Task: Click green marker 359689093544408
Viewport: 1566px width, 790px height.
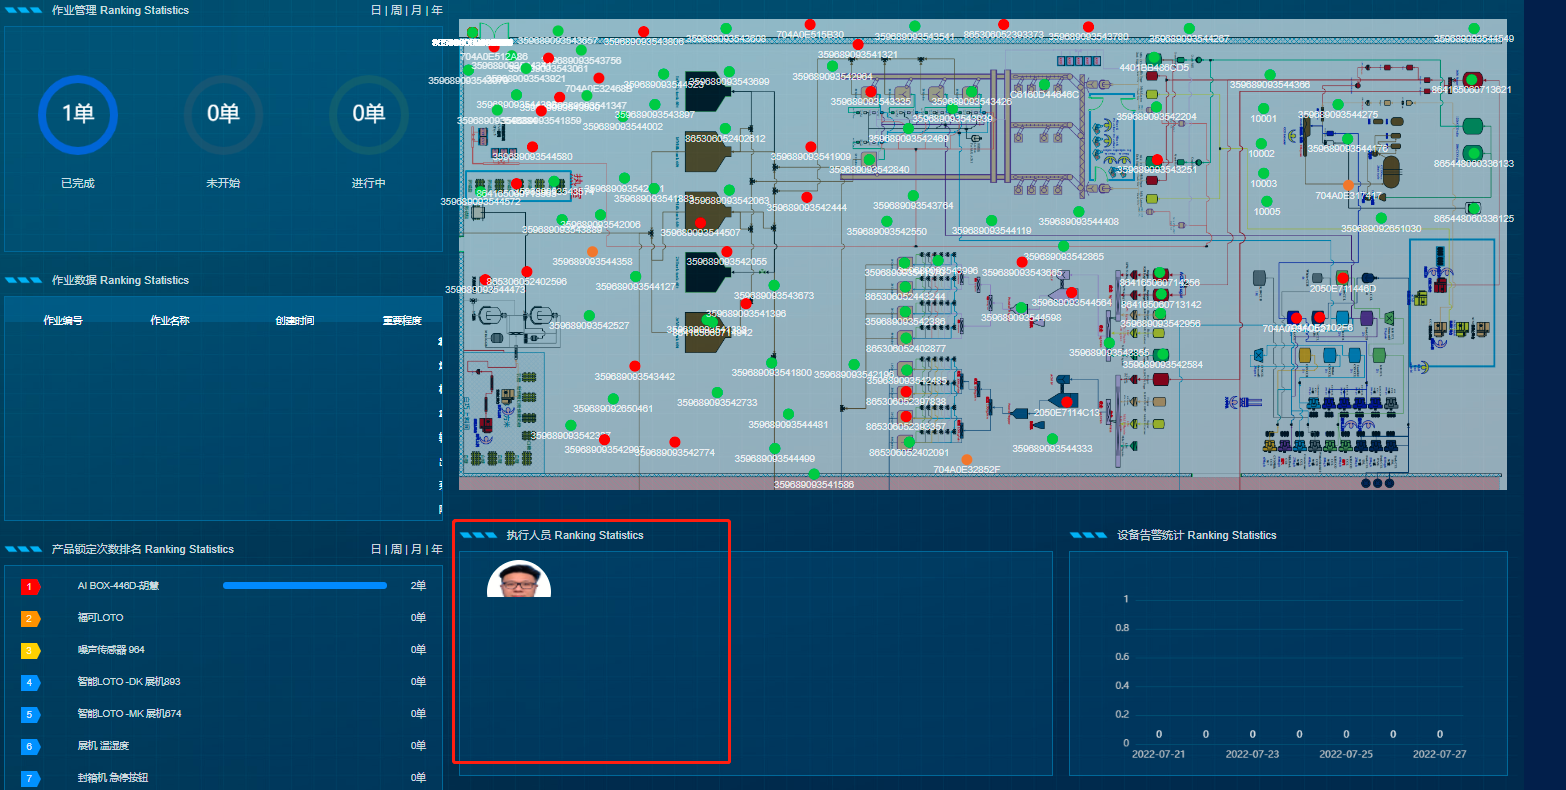Action: click(x=1078, y=211)
